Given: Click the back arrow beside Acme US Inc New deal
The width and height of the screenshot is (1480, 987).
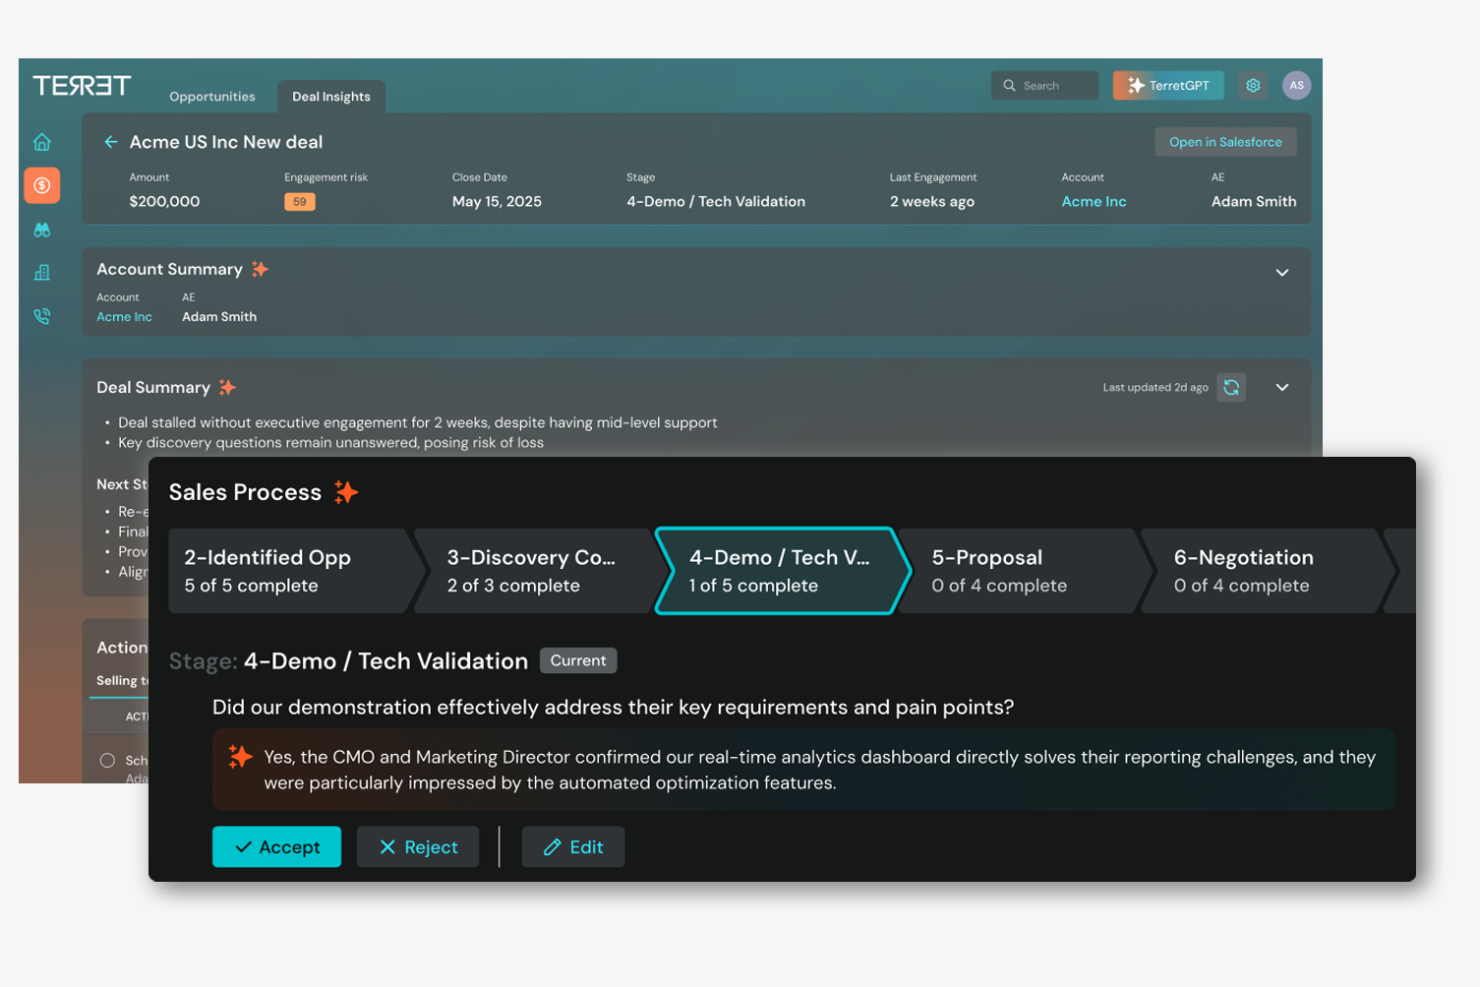Looking at the screenshot, I should pos(110,142).
